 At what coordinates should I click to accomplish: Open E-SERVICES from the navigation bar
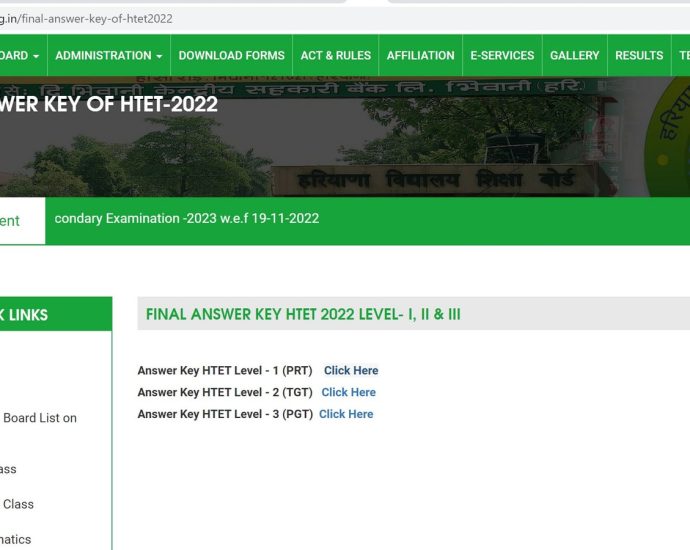pyautogui.click(x=502, y=56)
